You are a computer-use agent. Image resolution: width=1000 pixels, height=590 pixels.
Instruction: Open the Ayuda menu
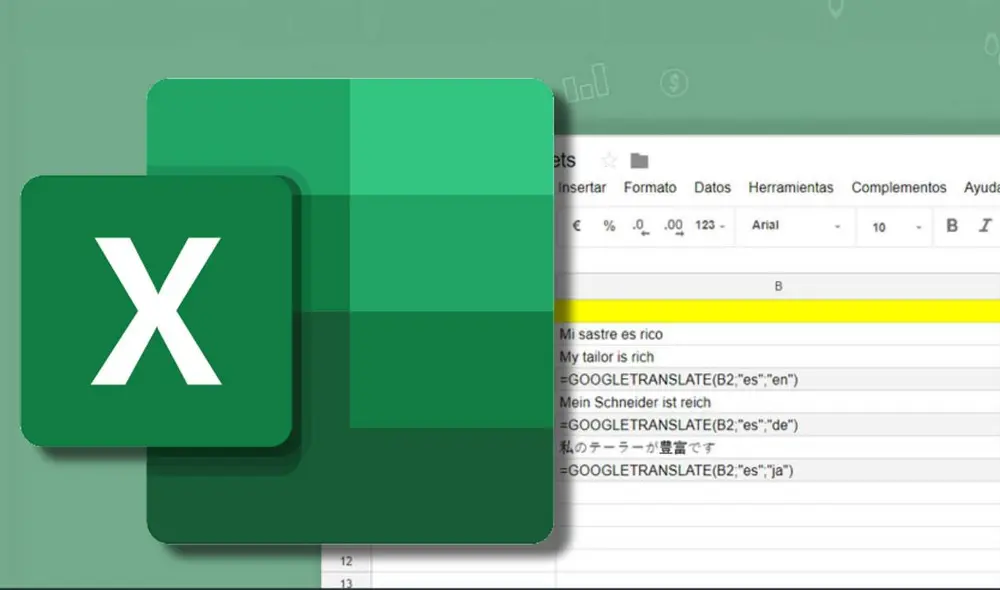[979, 187]
